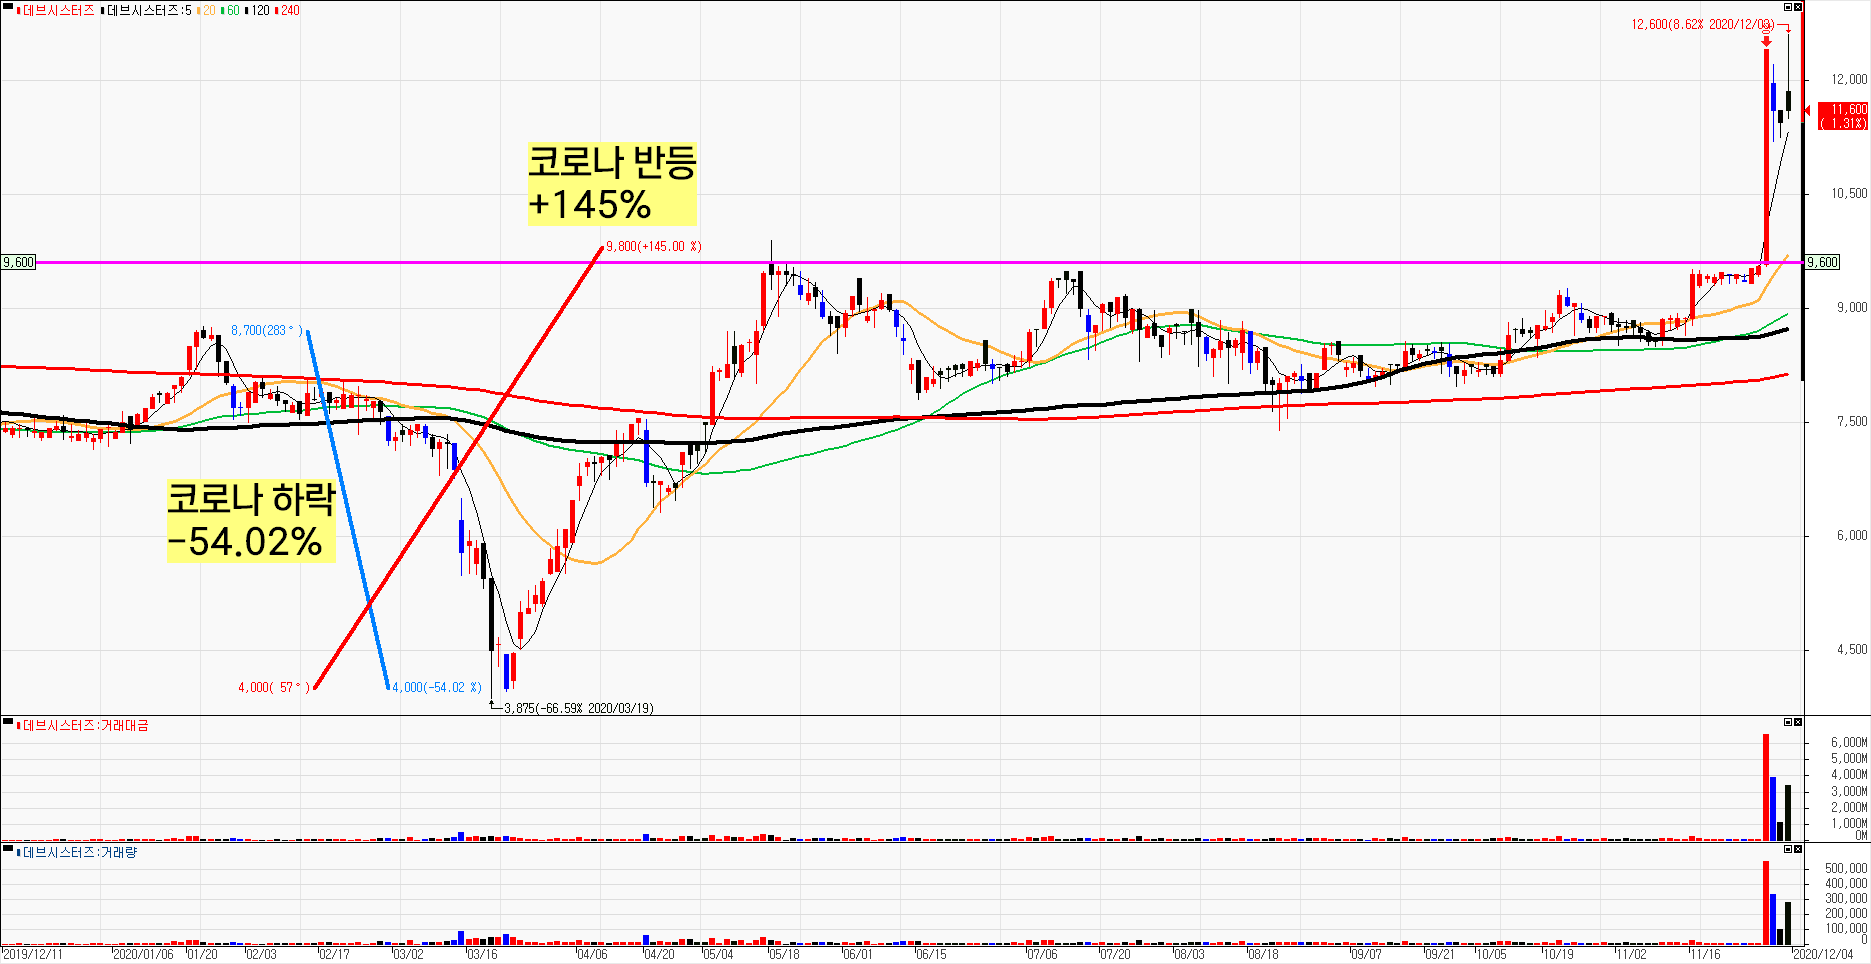The height and width of the screenshot is (964, 1871).
Task: Maximize the 거래대금 indicator pane
Action: (x=1788, y=722)
